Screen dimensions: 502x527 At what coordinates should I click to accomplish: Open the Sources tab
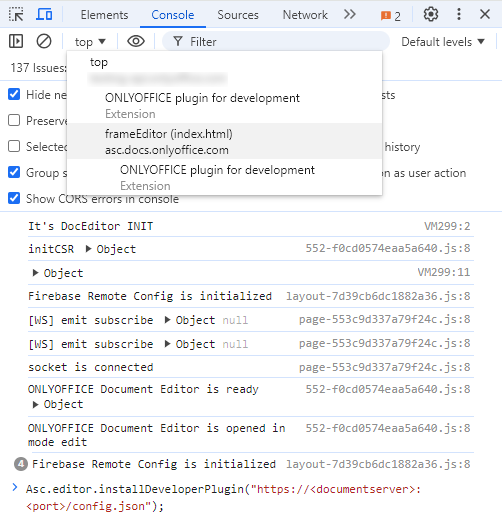point(238,15)
